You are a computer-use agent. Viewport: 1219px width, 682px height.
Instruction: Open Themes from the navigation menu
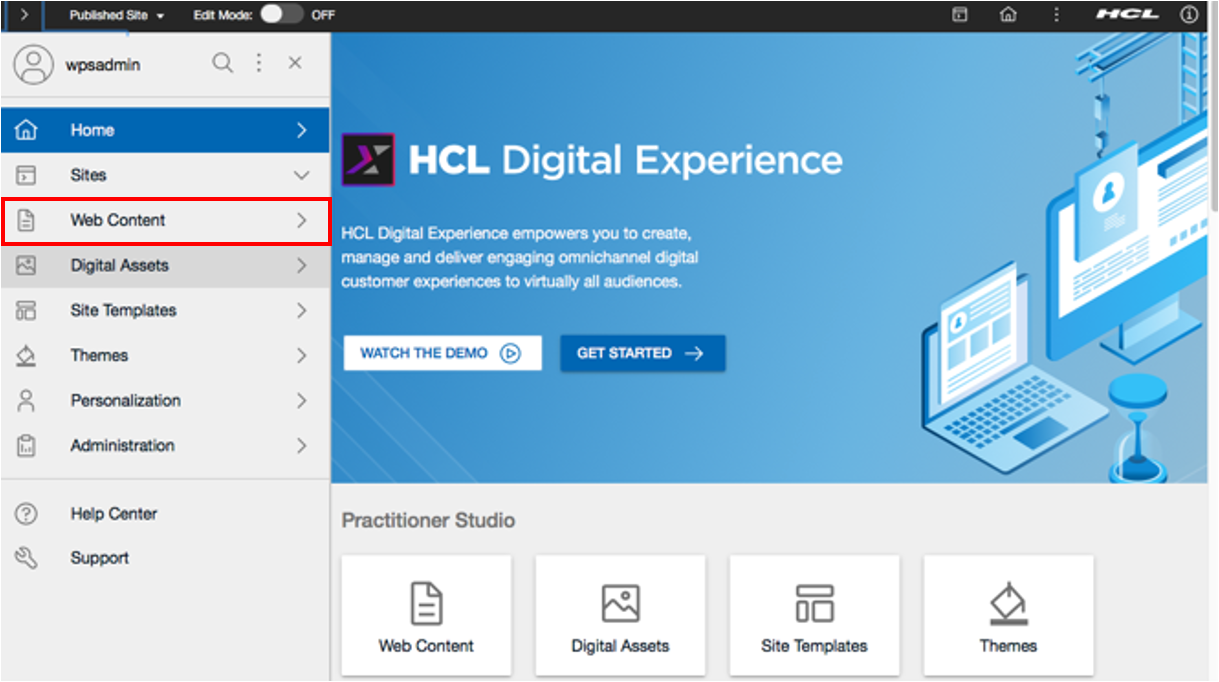click(x=165, y=356)
